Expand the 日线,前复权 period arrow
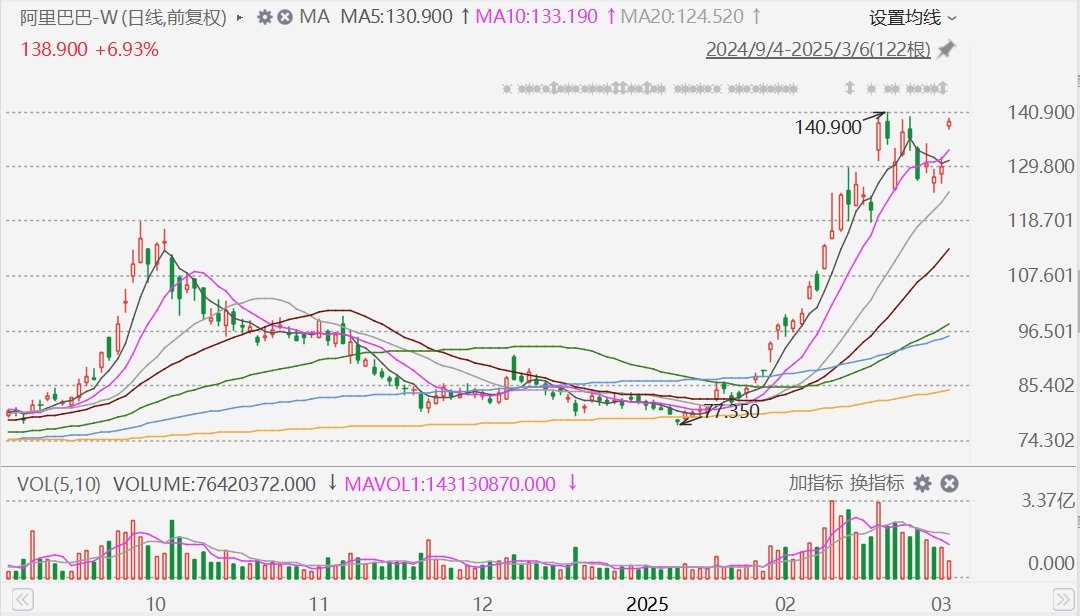1080x616 pixels. [x=239, y=17]
